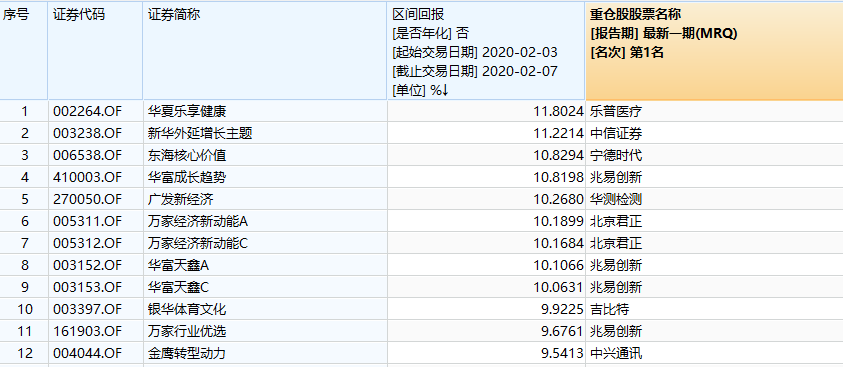Click 北京君正 in the 万家经济新动能C row
843x367 pixels.
(616, 243)
